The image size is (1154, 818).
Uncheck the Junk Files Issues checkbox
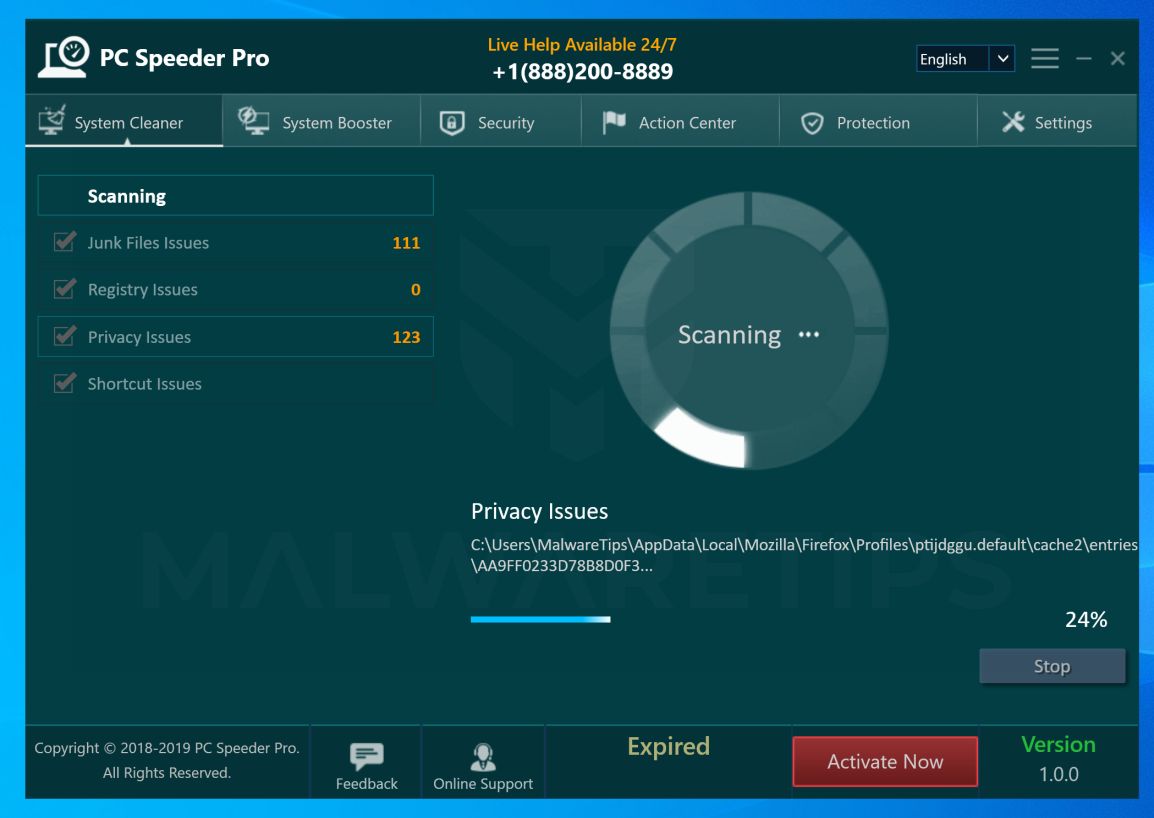coord(65,241)
